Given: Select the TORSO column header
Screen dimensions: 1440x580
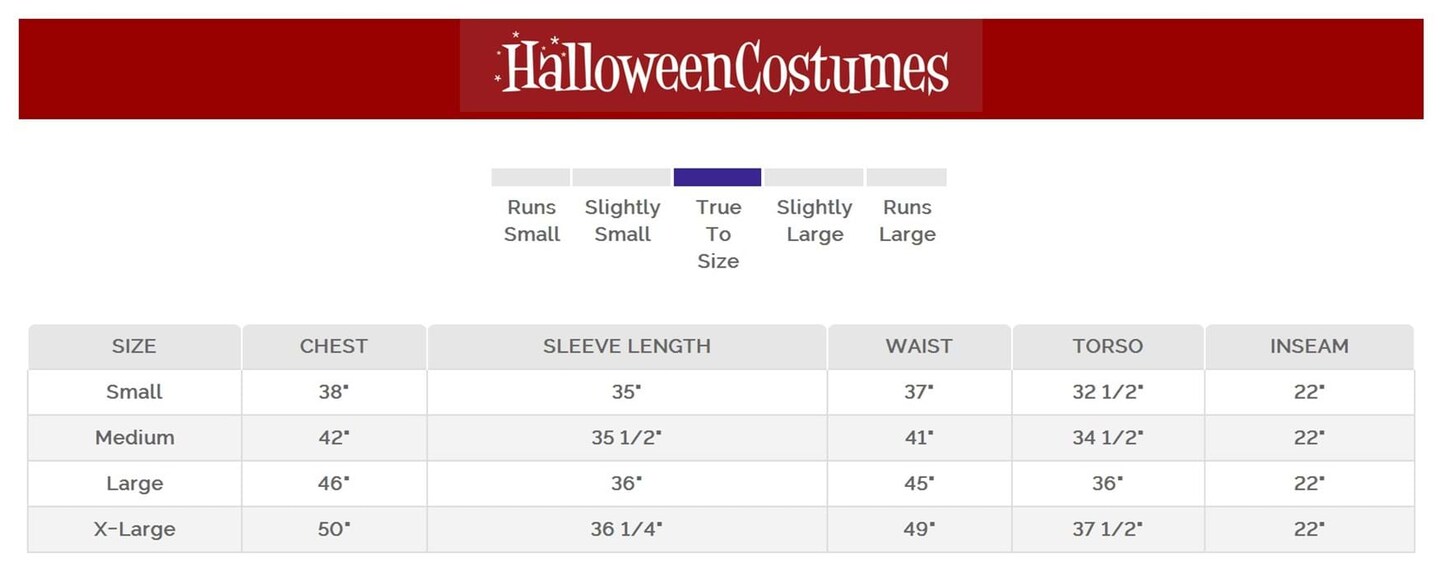Looking at the screenshot, I should 1107,346.
